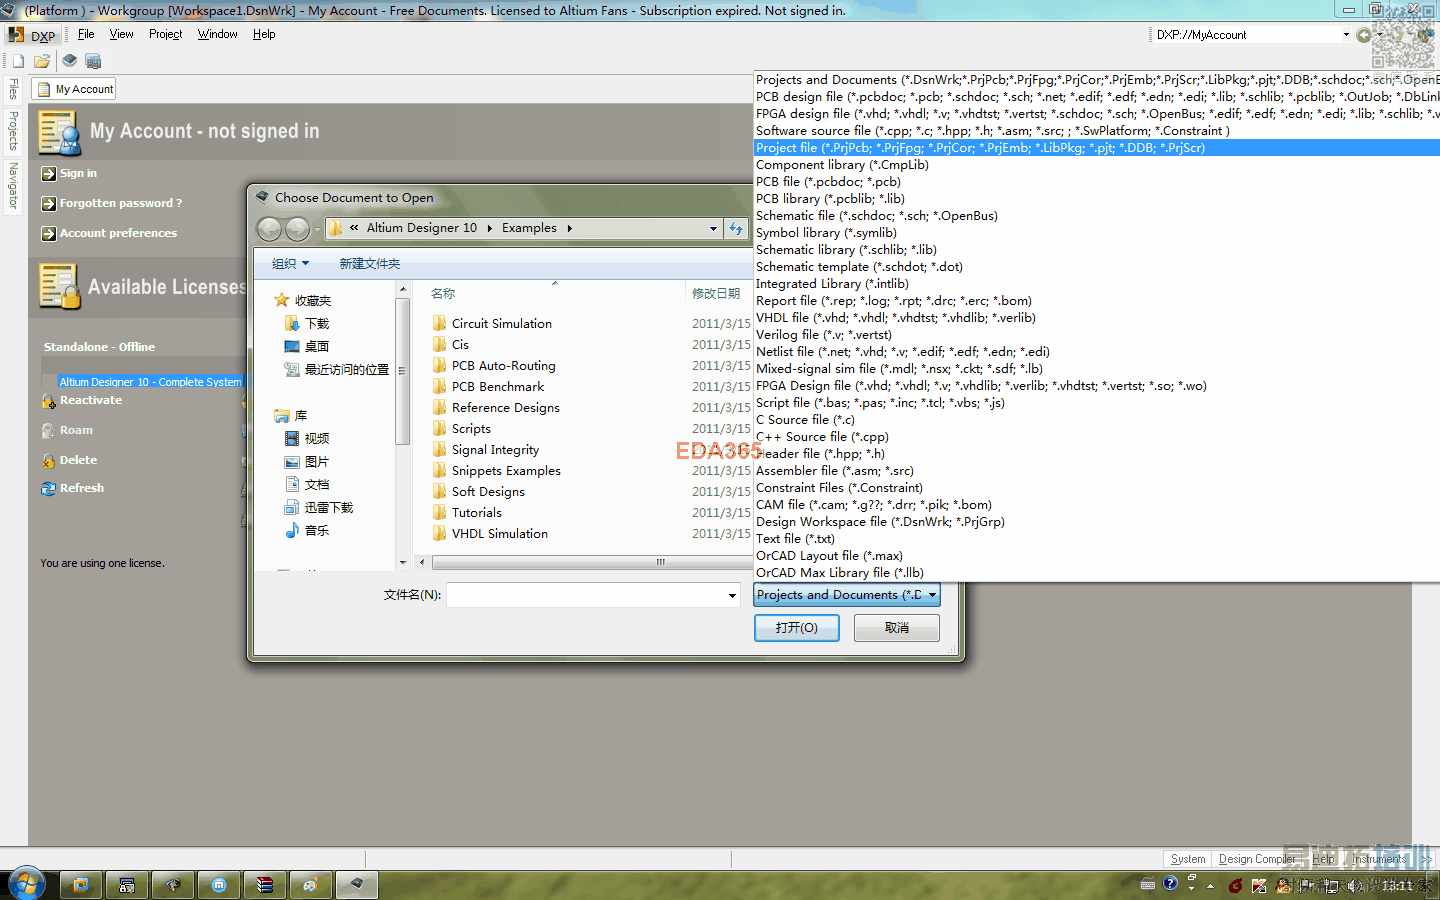Click the refresh button beside address bar
1440x900 pixels.
click(736, 229)
